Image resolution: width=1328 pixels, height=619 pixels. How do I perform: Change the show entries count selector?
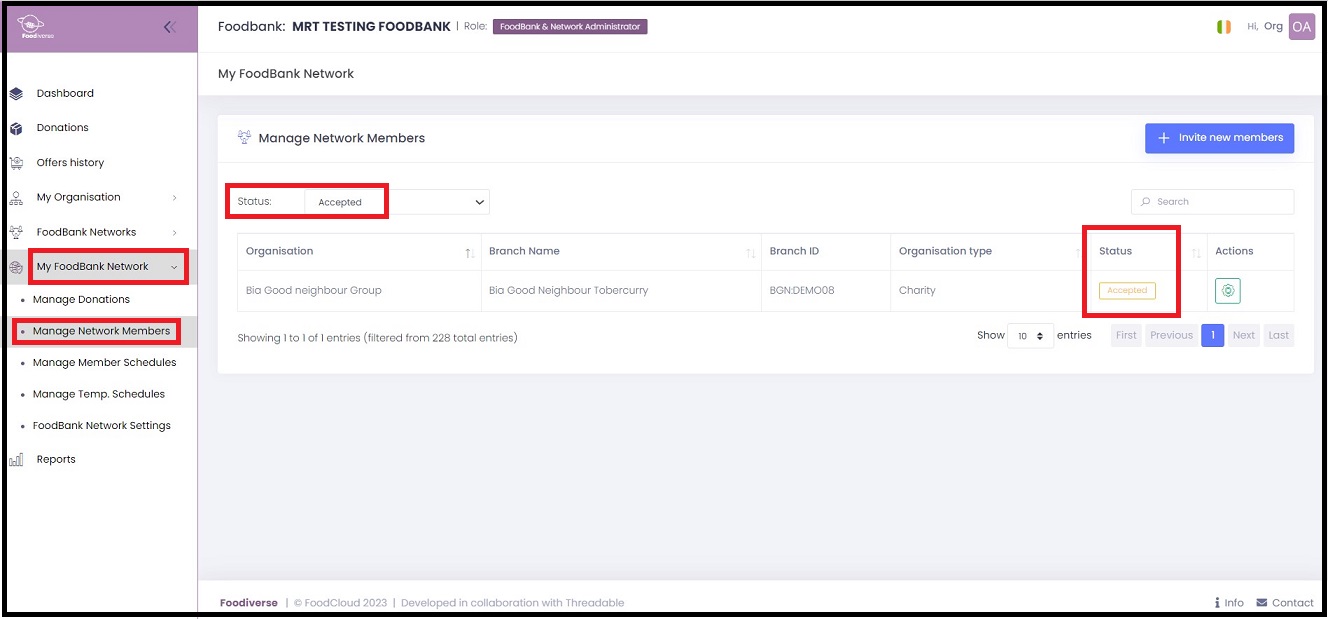[1029, 336]
